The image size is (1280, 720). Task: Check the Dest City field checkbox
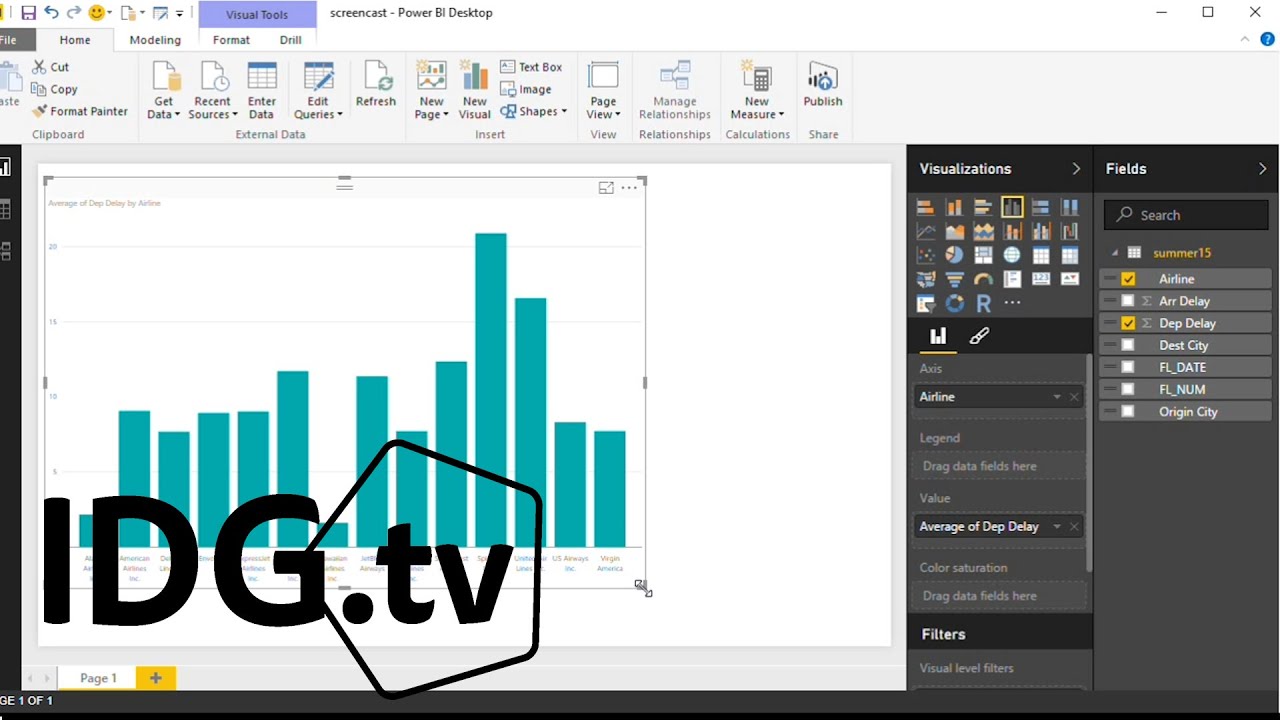tap(1128, 345)
